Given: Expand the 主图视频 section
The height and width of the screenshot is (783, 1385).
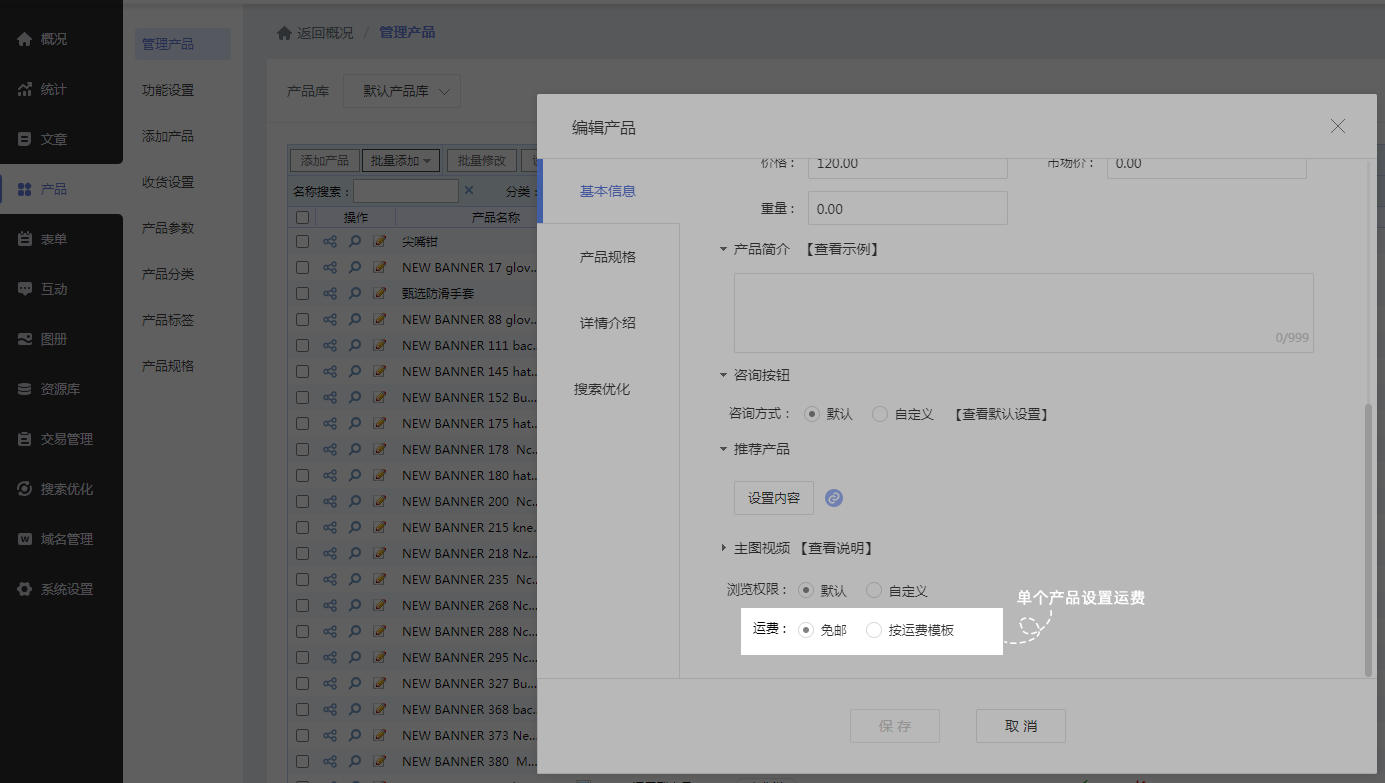Looking at the screenshot, I should tap(724, 548).
